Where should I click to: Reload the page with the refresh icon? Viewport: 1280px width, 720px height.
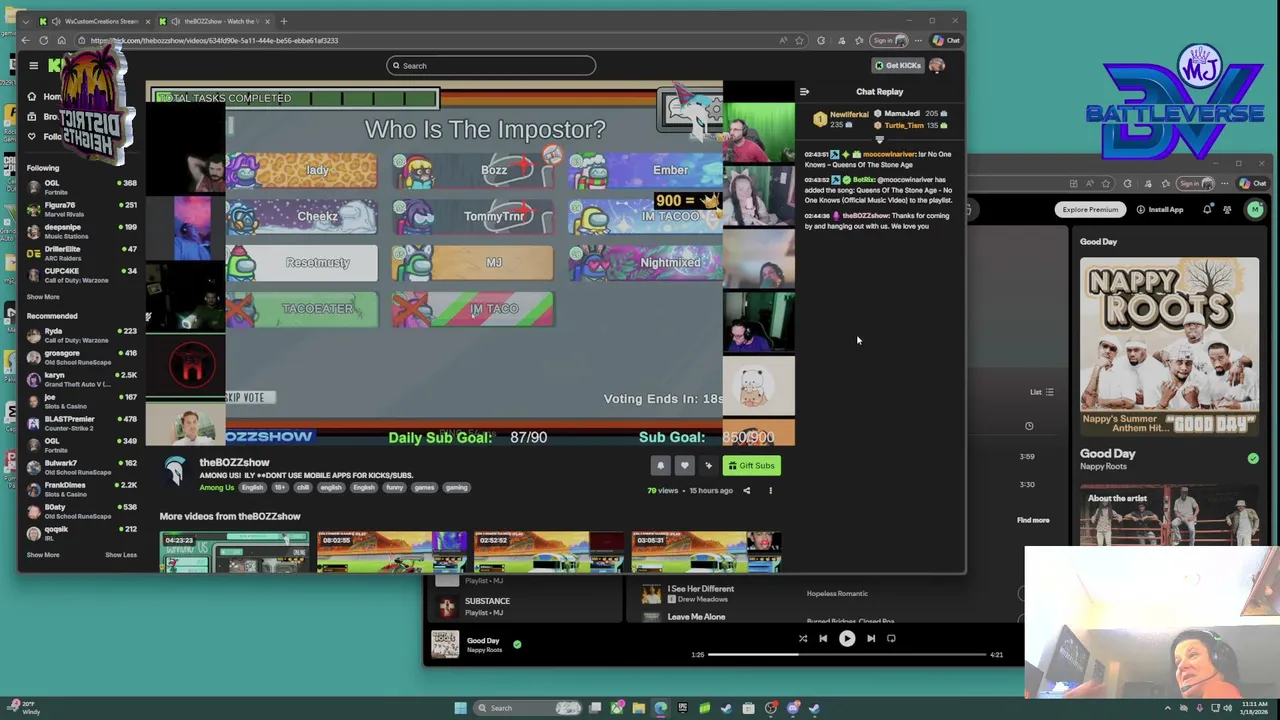pos(43,41)
